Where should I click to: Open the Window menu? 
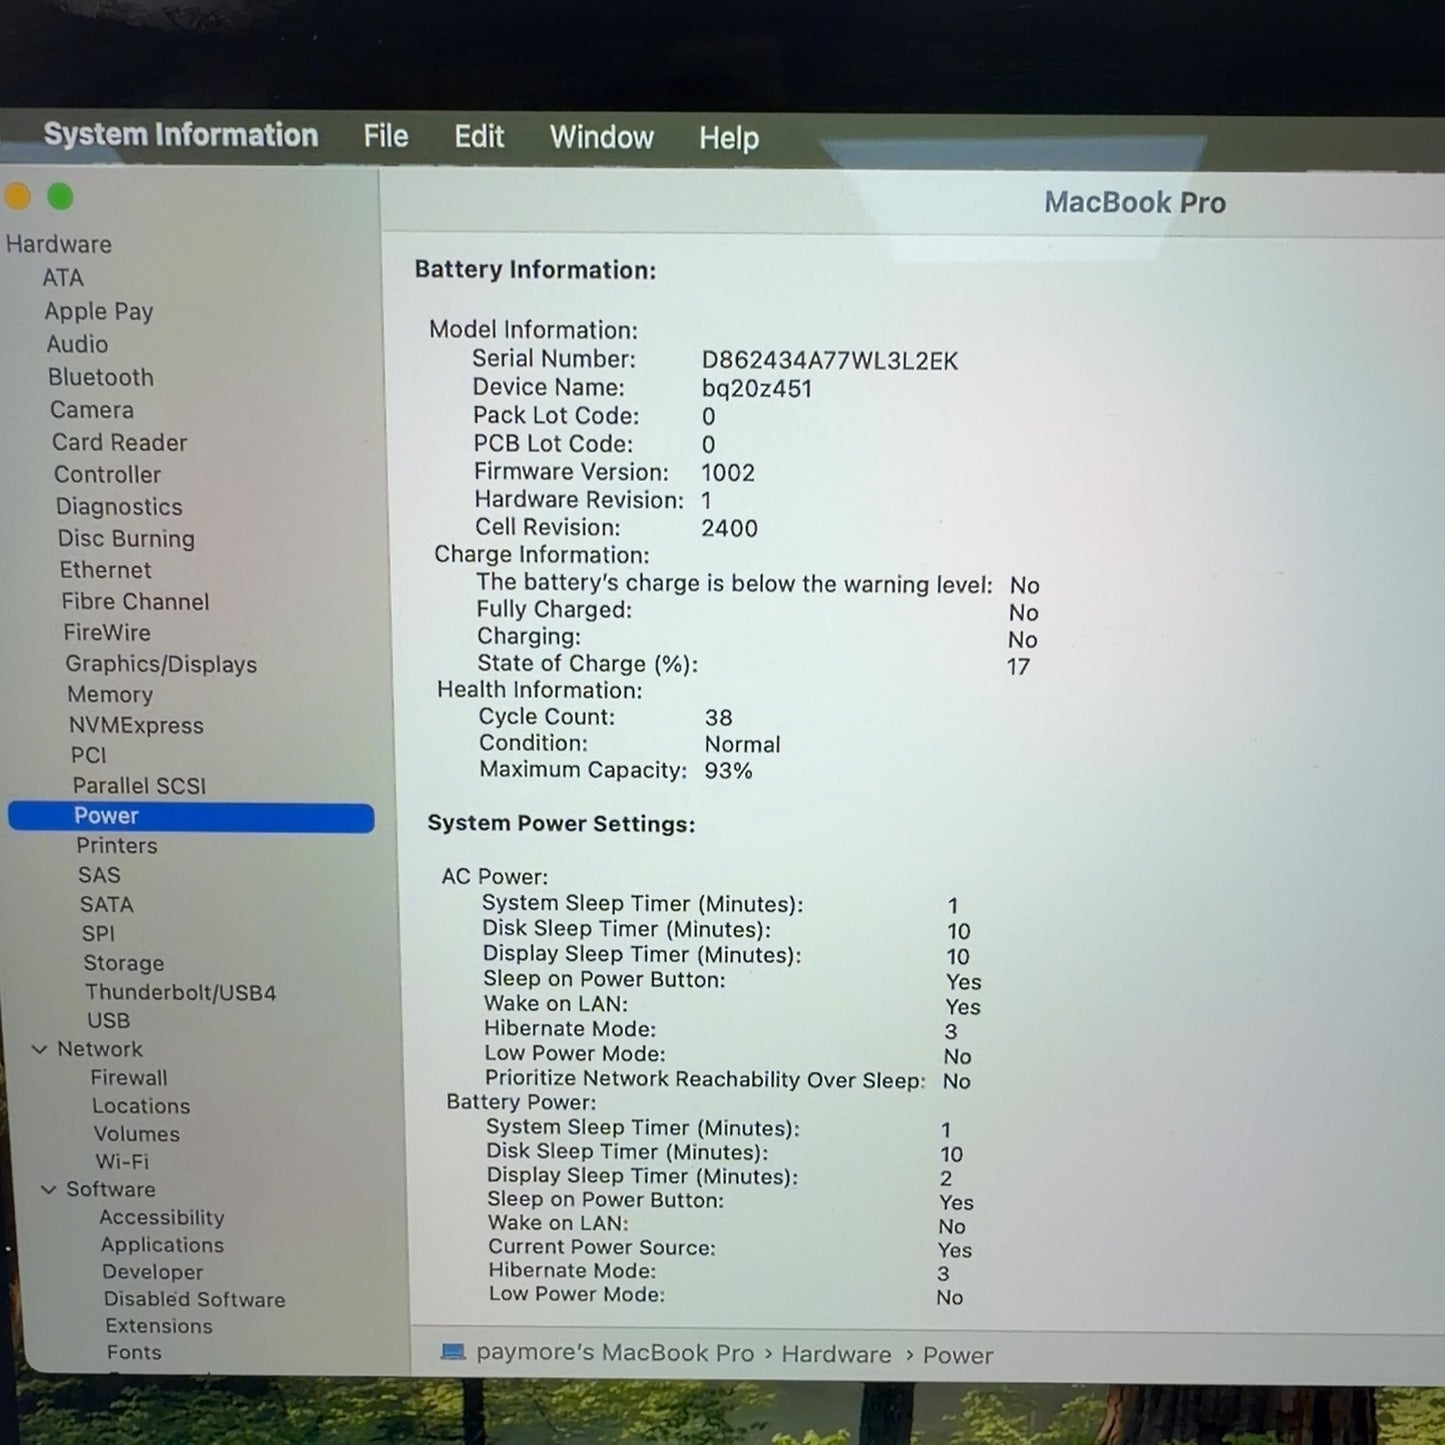(602, 137)
